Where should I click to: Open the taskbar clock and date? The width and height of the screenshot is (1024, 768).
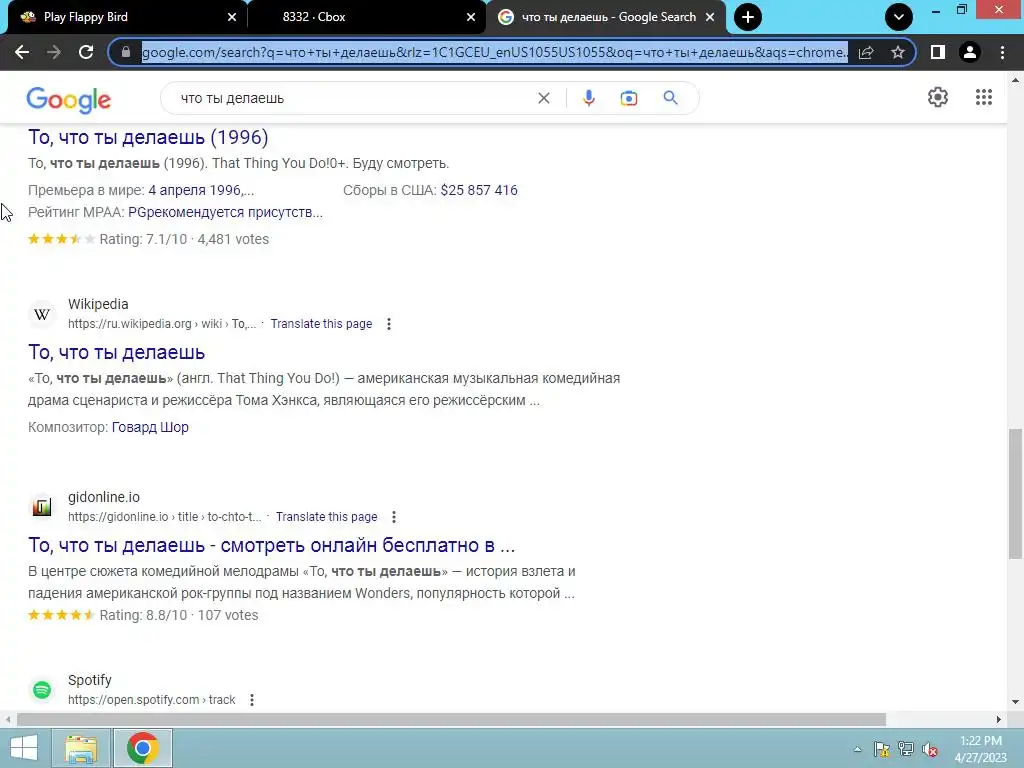click(981, 749)
